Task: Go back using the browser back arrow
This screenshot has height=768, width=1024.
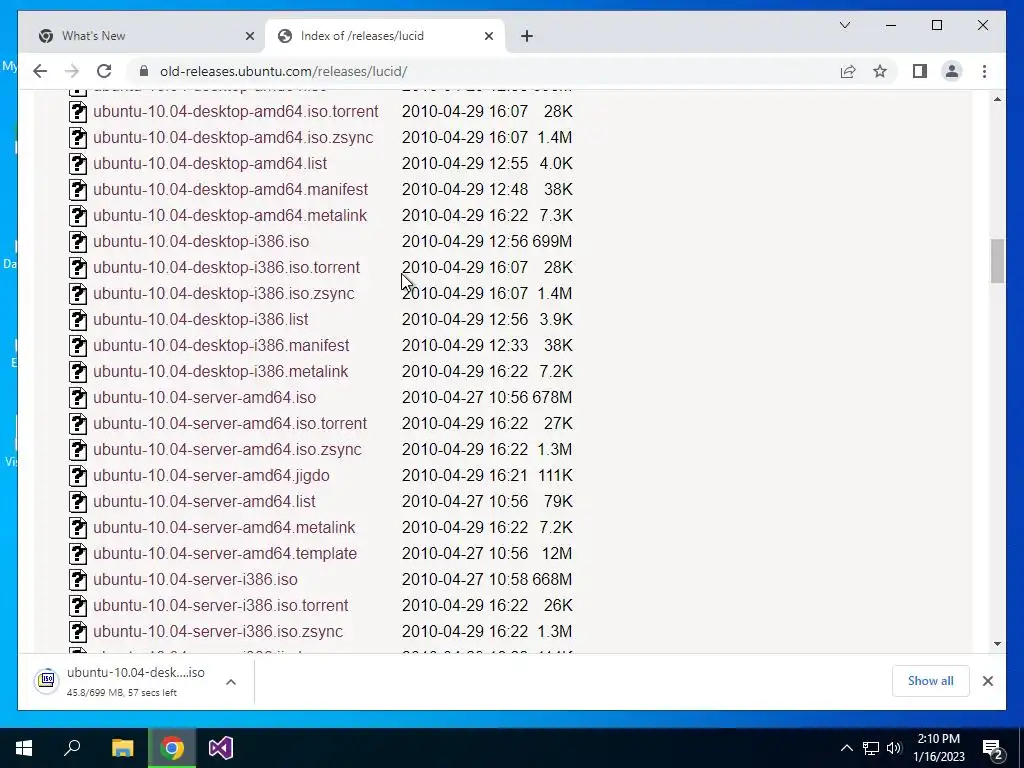Action: tap(40, 71)
